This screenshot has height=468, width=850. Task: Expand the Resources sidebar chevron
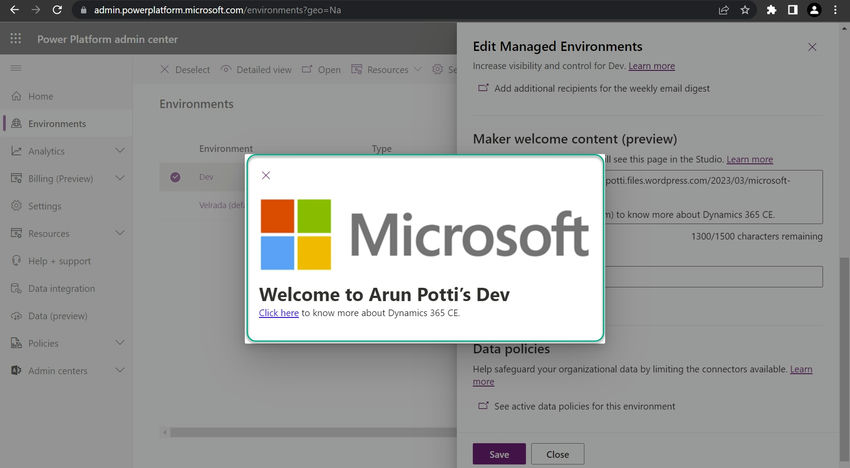tap(120, 233)
